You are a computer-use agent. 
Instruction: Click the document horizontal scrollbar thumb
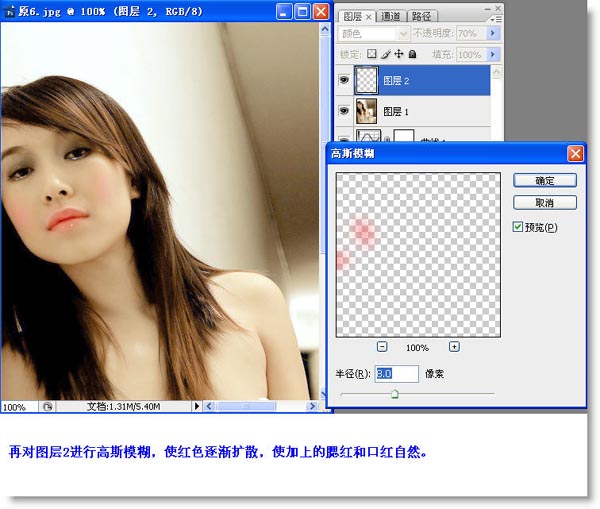246,406
